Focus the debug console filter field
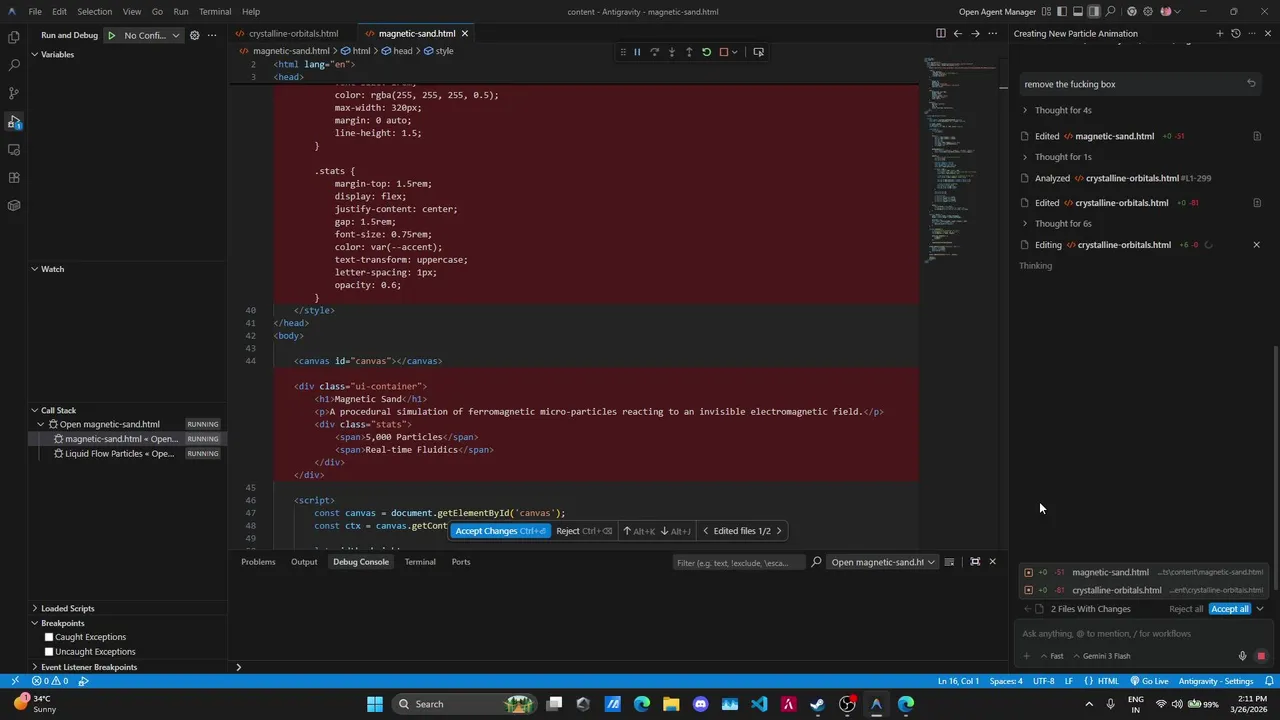The width and height of the screenshot is (1280, 720). [x=738, y=562]
